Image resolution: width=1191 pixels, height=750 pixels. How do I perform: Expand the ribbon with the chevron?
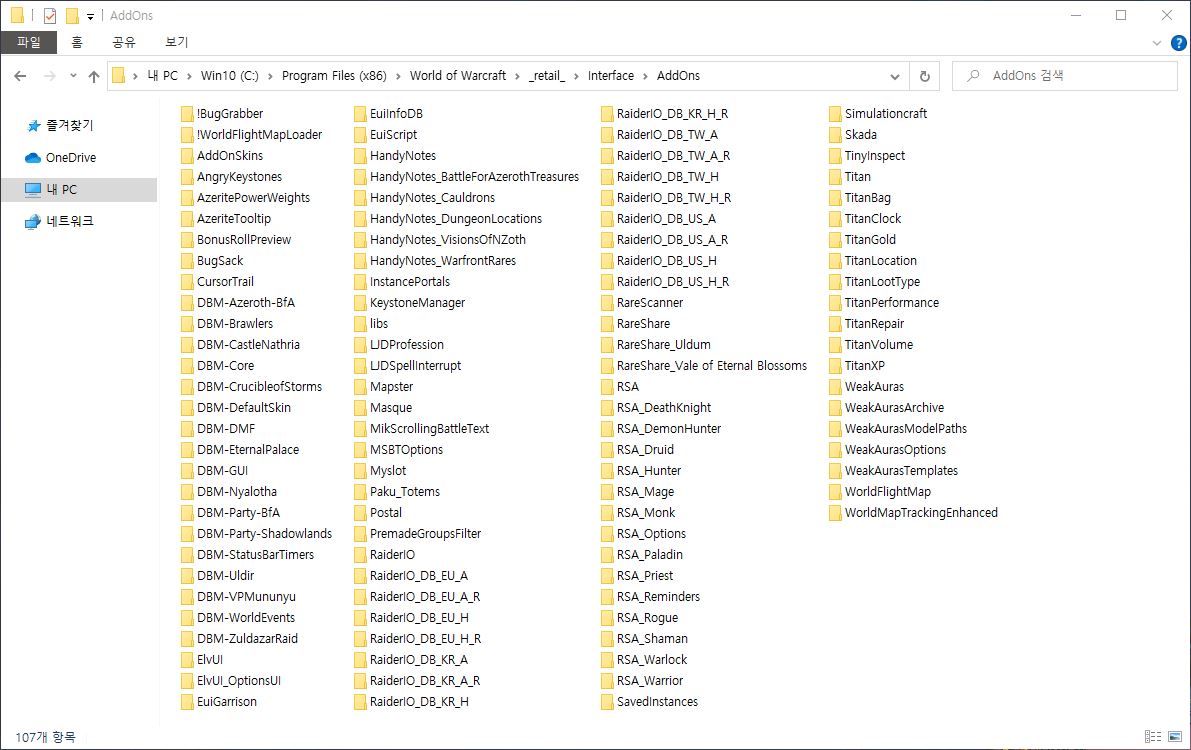[1157, 43]
